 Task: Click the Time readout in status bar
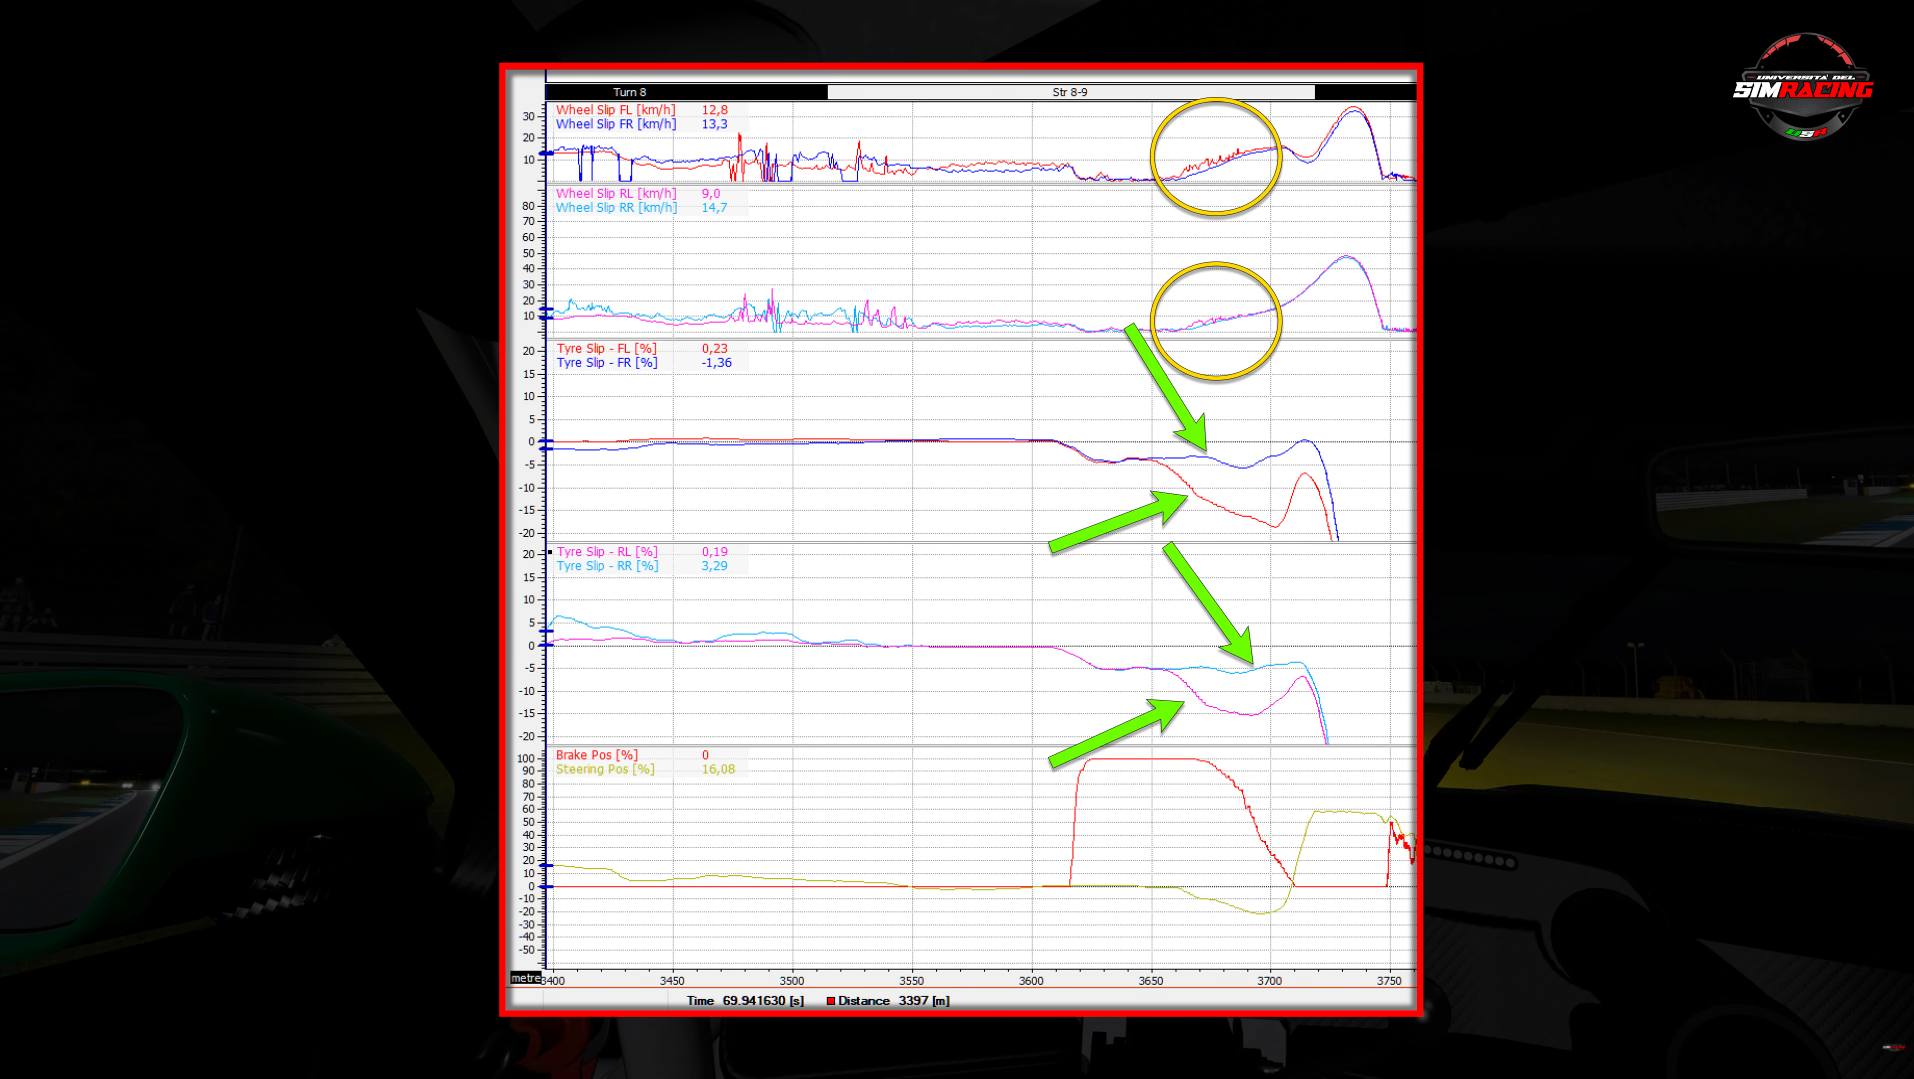pyautogui.click(x=745, y=1001)
